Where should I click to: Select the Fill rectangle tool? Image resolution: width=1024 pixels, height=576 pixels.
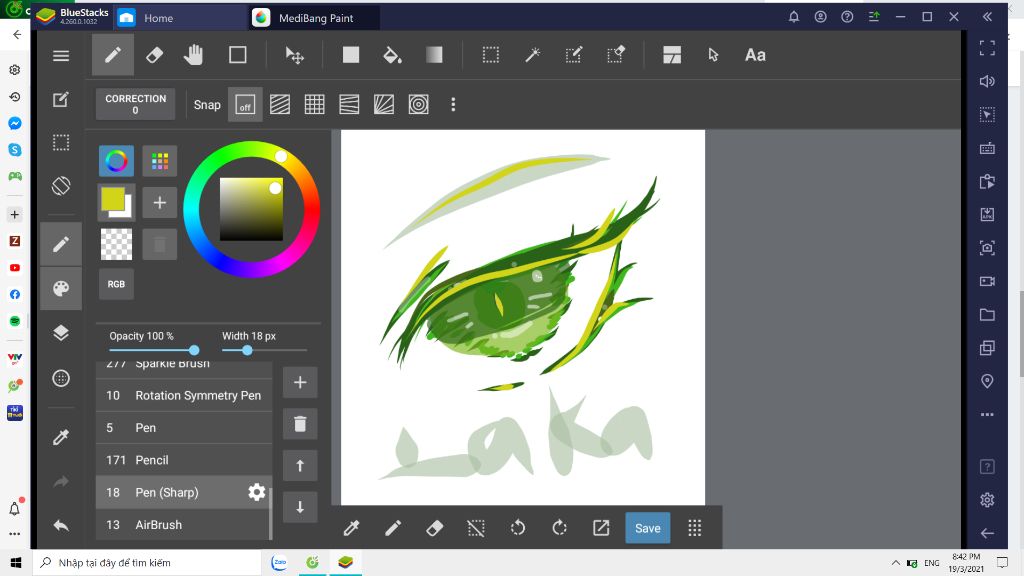click(351, 55)
